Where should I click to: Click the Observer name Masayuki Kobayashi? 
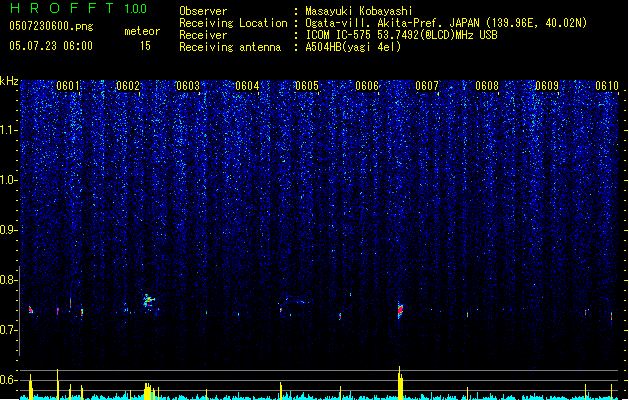click(x=359, y=11)
